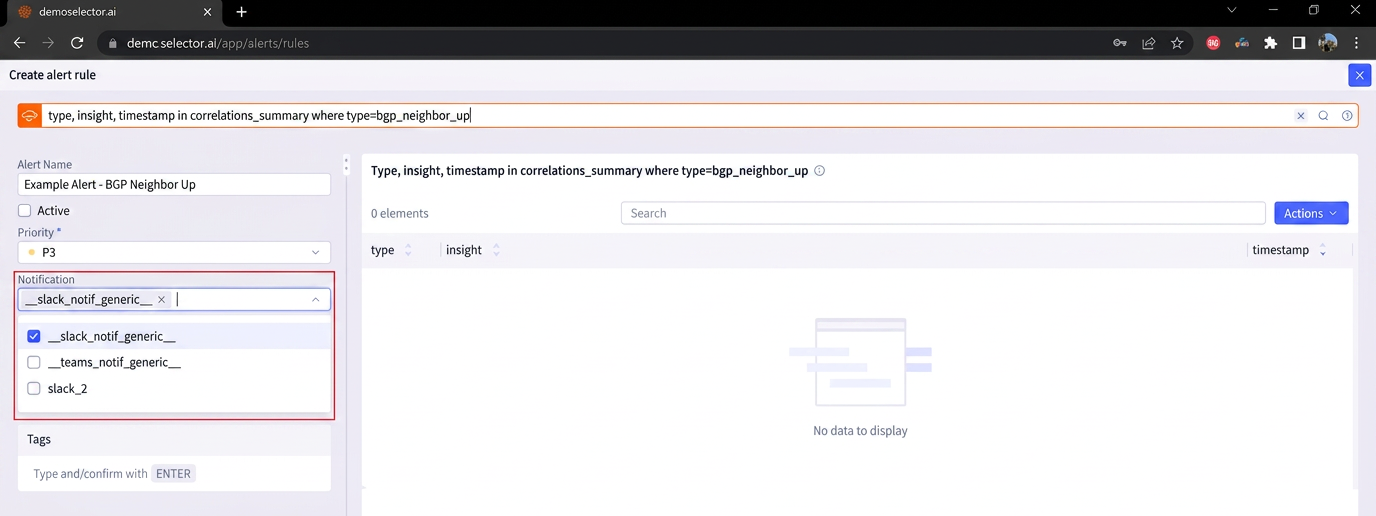The image size is (1376, 516).
Task: Close the Create alert rule dialog
Action: tap(1359, 75)
